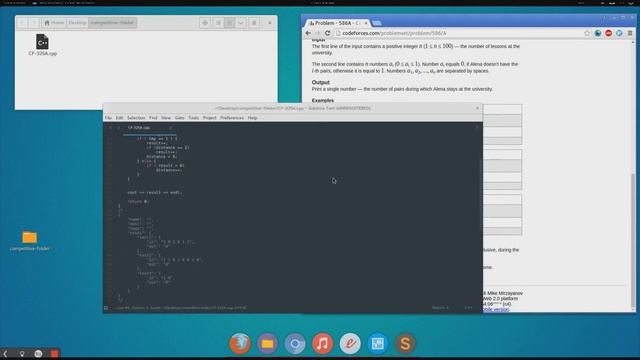Click next tab arrow in Sublime Text
640x360 pixels.
pyautogui.click(x=119, y=128)
